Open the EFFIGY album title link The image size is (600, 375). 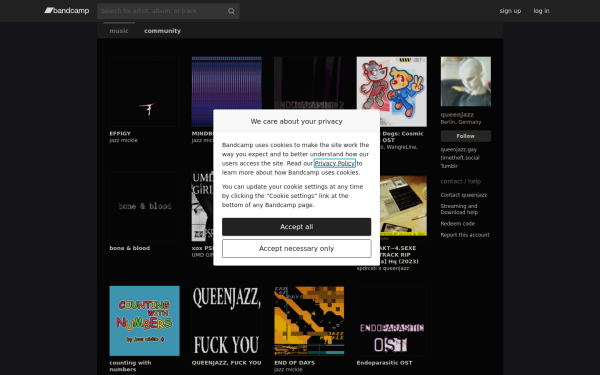[120, 134]
